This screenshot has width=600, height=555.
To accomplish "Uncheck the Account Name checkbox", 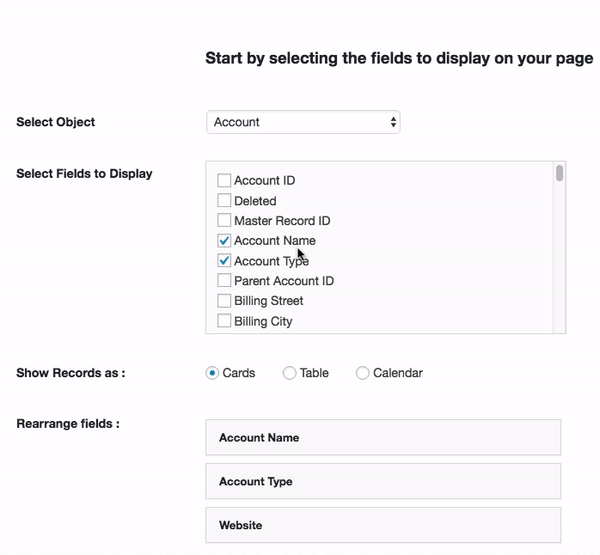I will tap(224, 240).
